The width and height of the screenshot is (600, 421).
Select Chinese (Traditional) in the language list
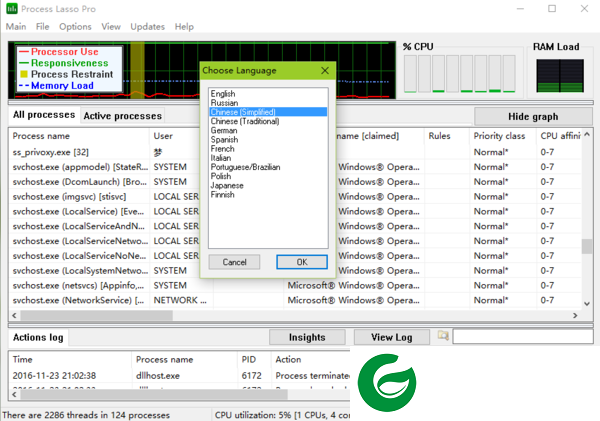pos(268,121)
